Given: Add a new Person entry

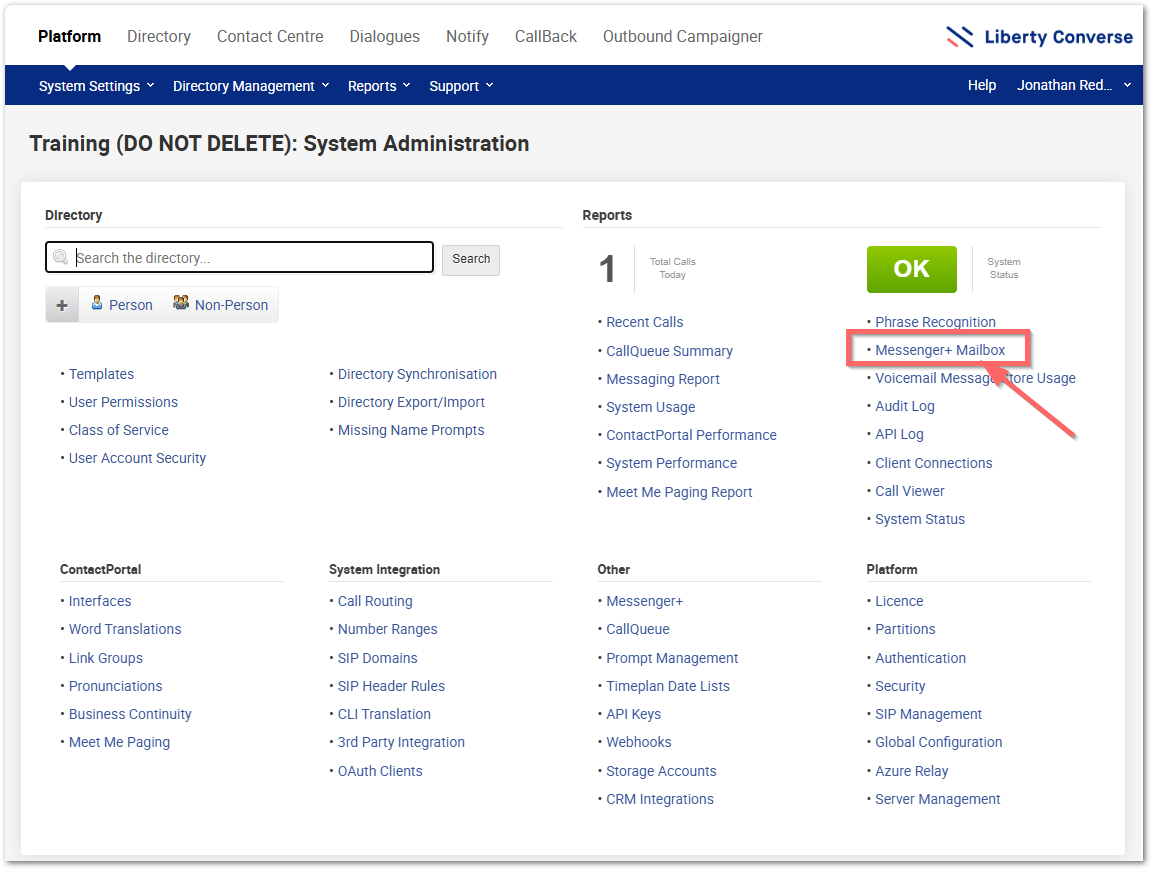Looking at the screenshot, I should click(122, 304).
